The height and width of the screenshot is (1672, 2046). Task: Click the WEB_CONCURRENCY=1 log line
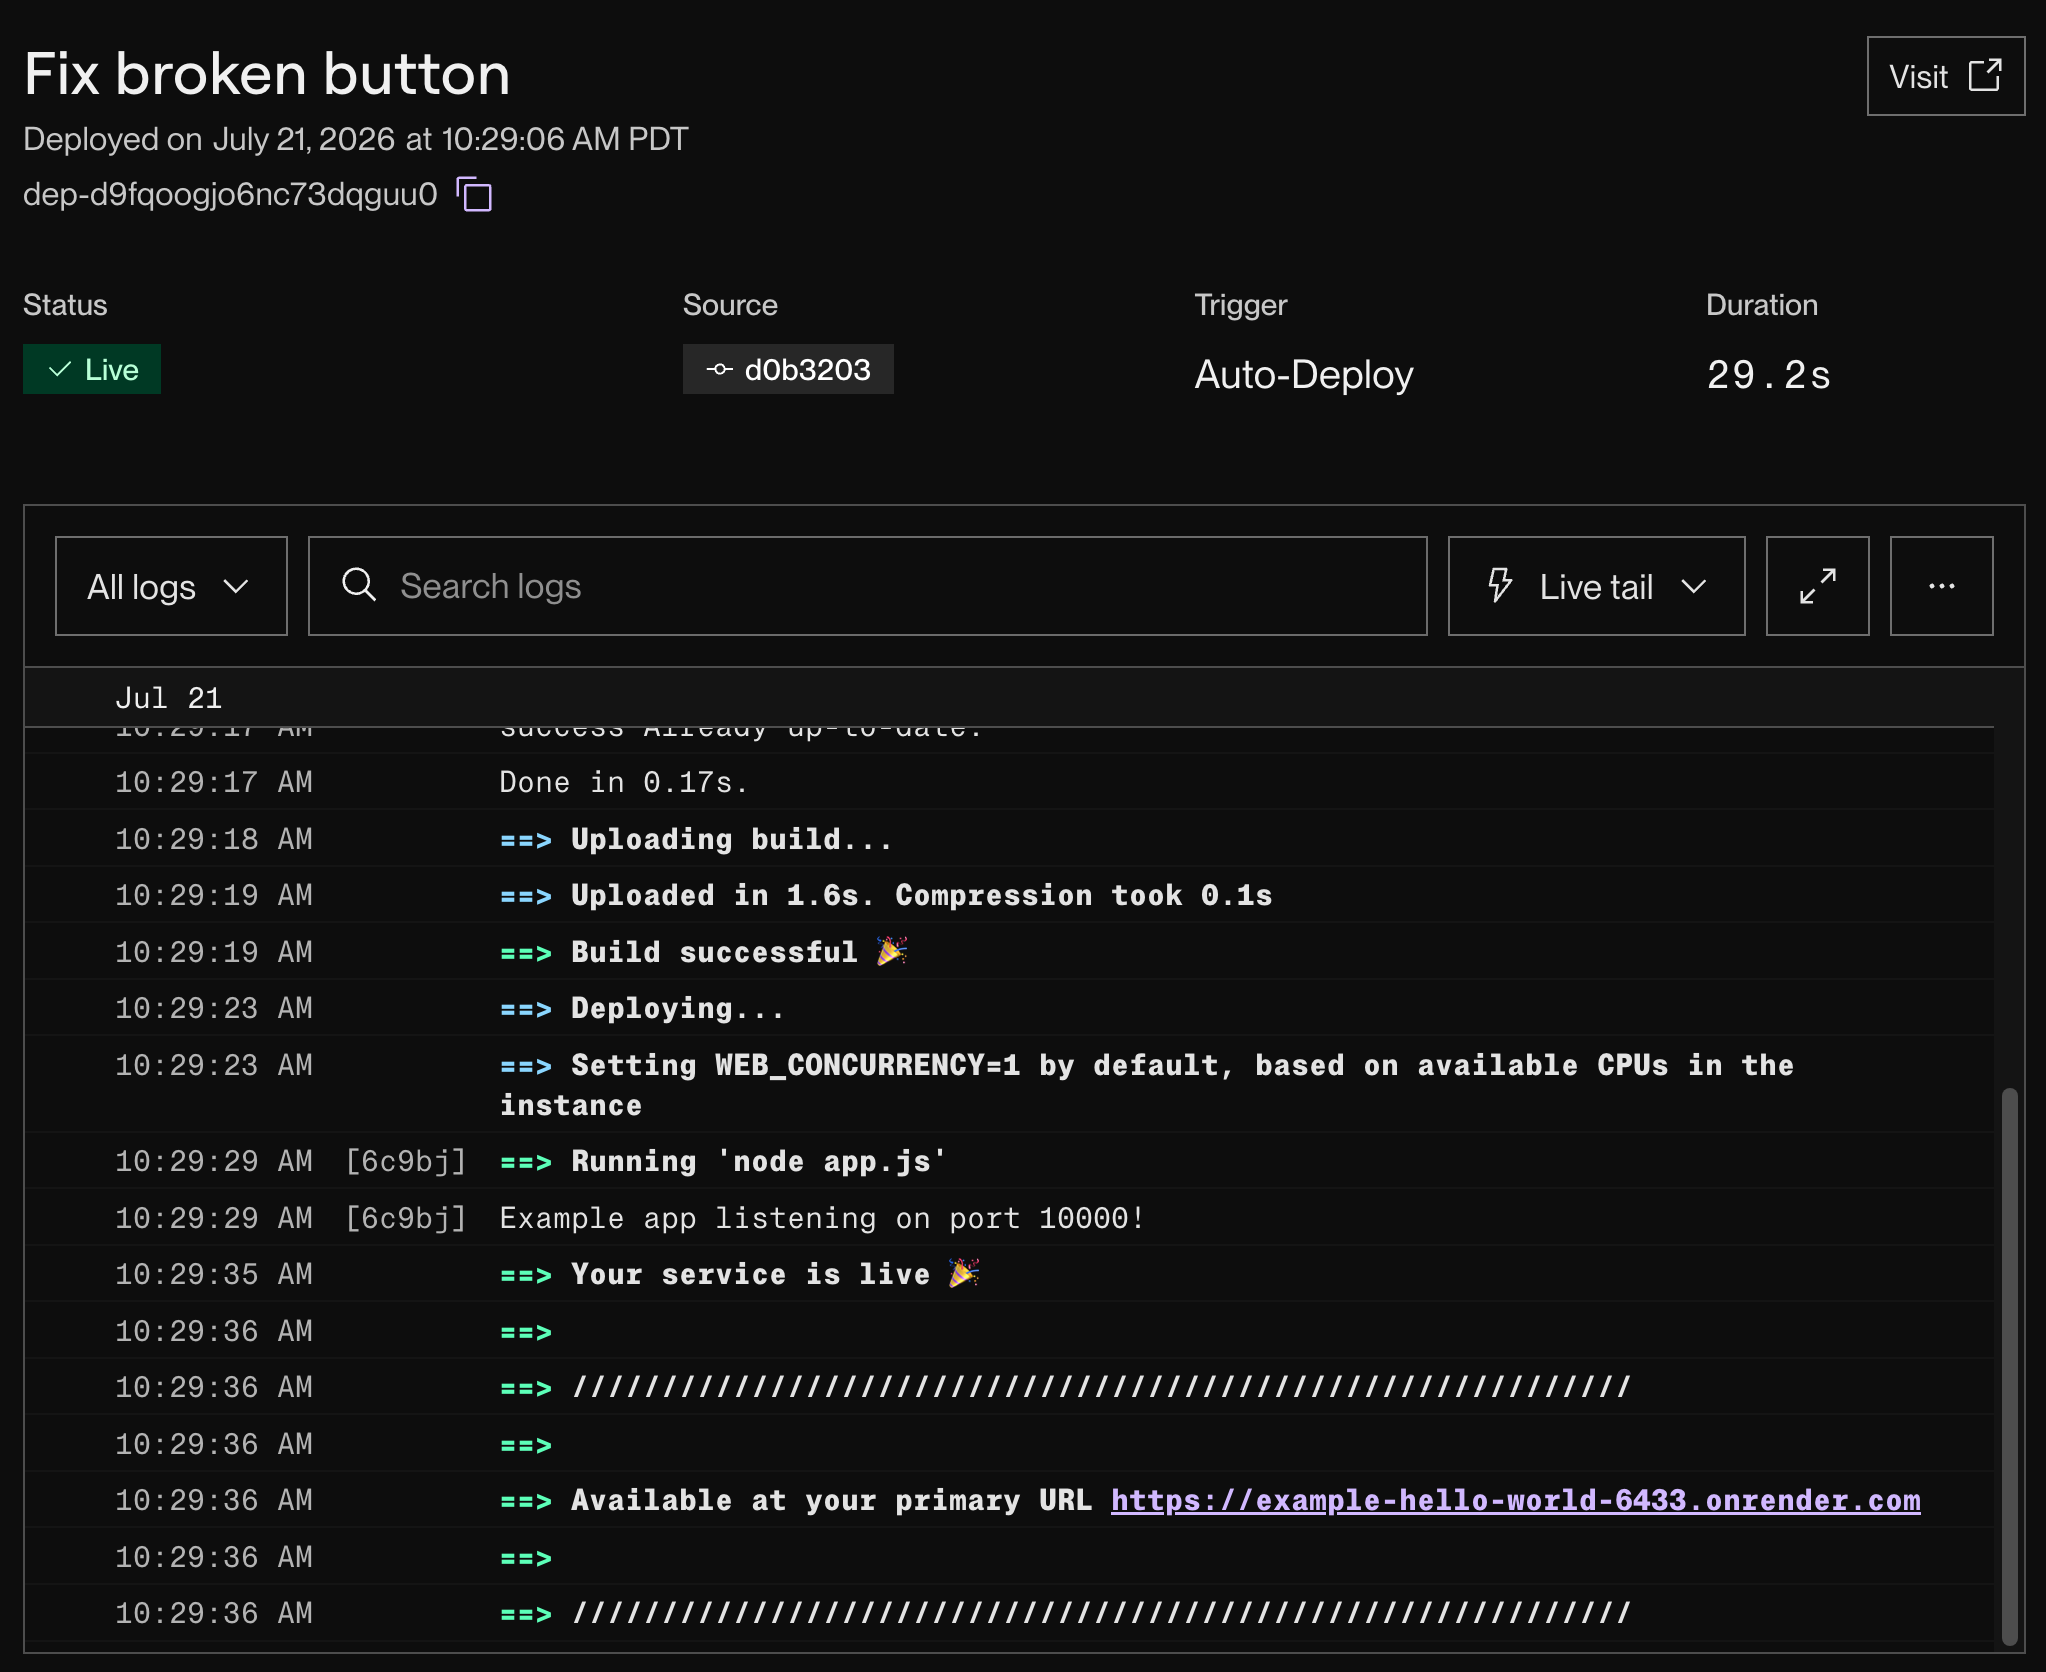pyautogui.click(x=1009, y=1084)
